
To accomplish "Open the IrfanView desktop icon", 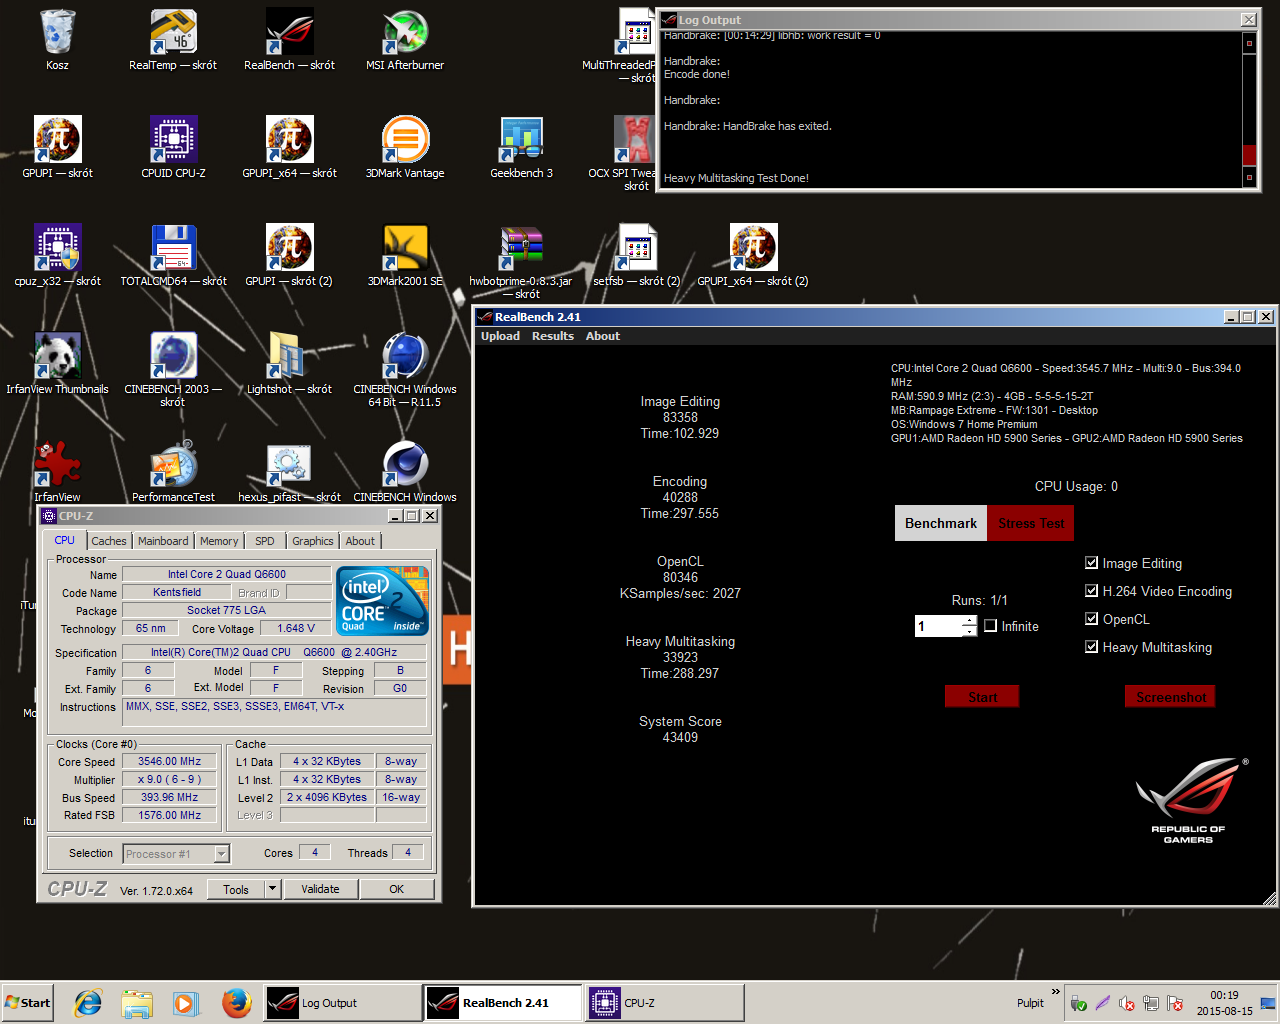I will pyautogui.click(x=57, y=464).
